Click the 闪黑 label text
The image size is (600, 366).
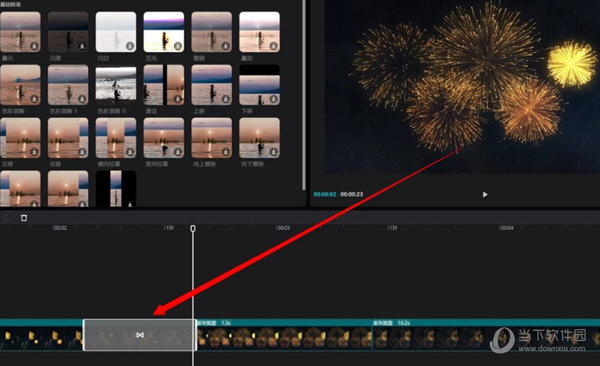pyautogui.click(x=55, y=58)
